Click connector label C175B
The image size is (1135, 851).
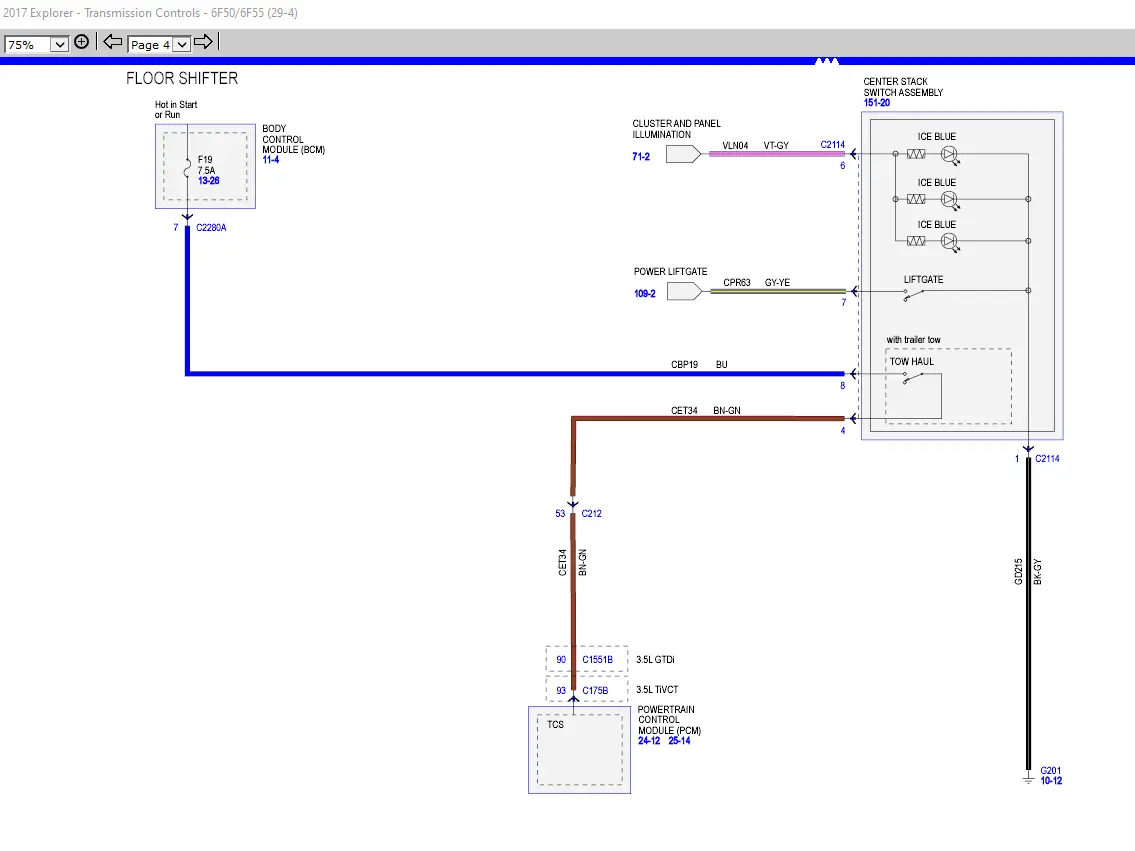click(x=595, y=691)
